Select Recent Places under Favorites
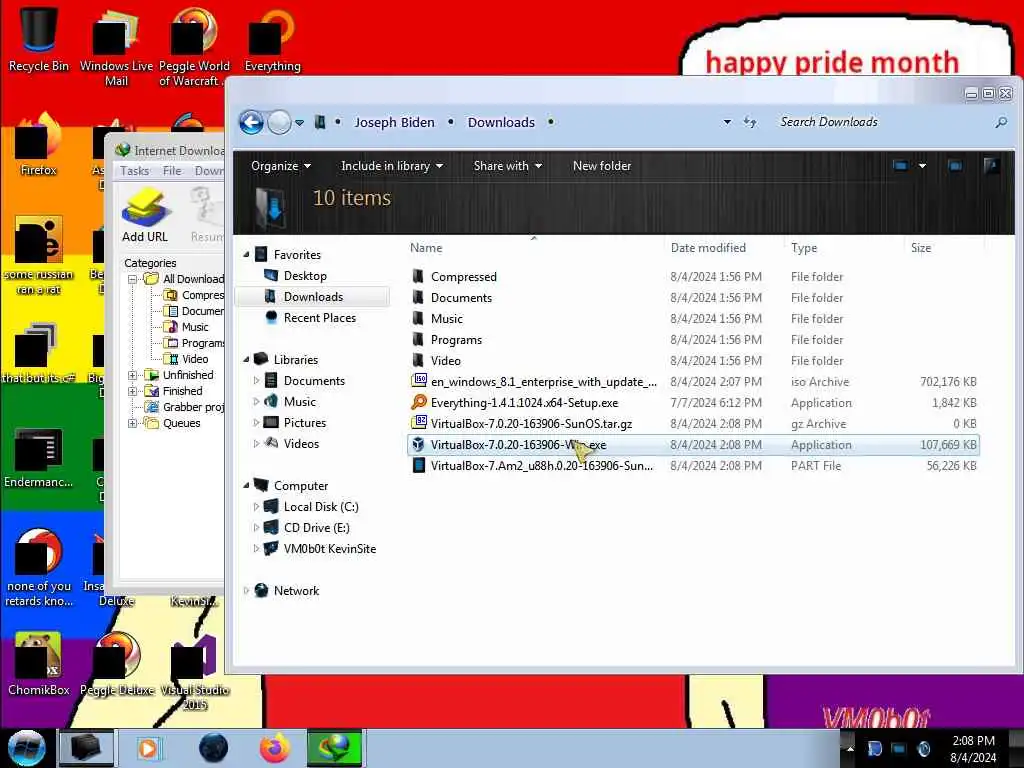 click(x=319, y=317)
